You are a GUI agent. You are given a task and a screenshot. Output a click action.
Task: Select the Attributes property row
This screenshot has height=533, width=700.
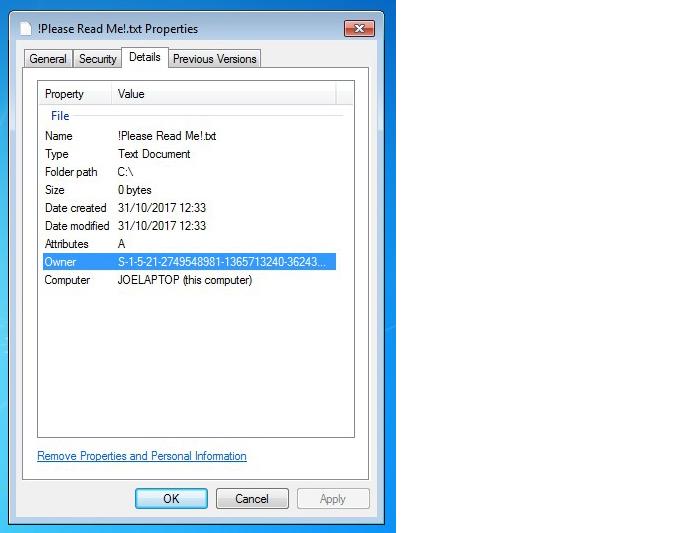click(x=189, y=244)
